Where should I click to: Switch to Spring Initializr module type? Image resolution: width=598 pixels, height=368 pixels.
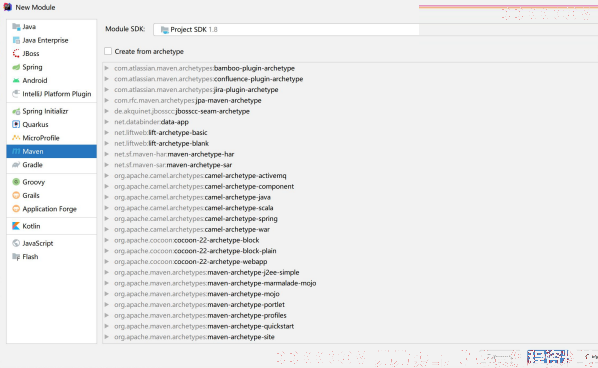51,111
